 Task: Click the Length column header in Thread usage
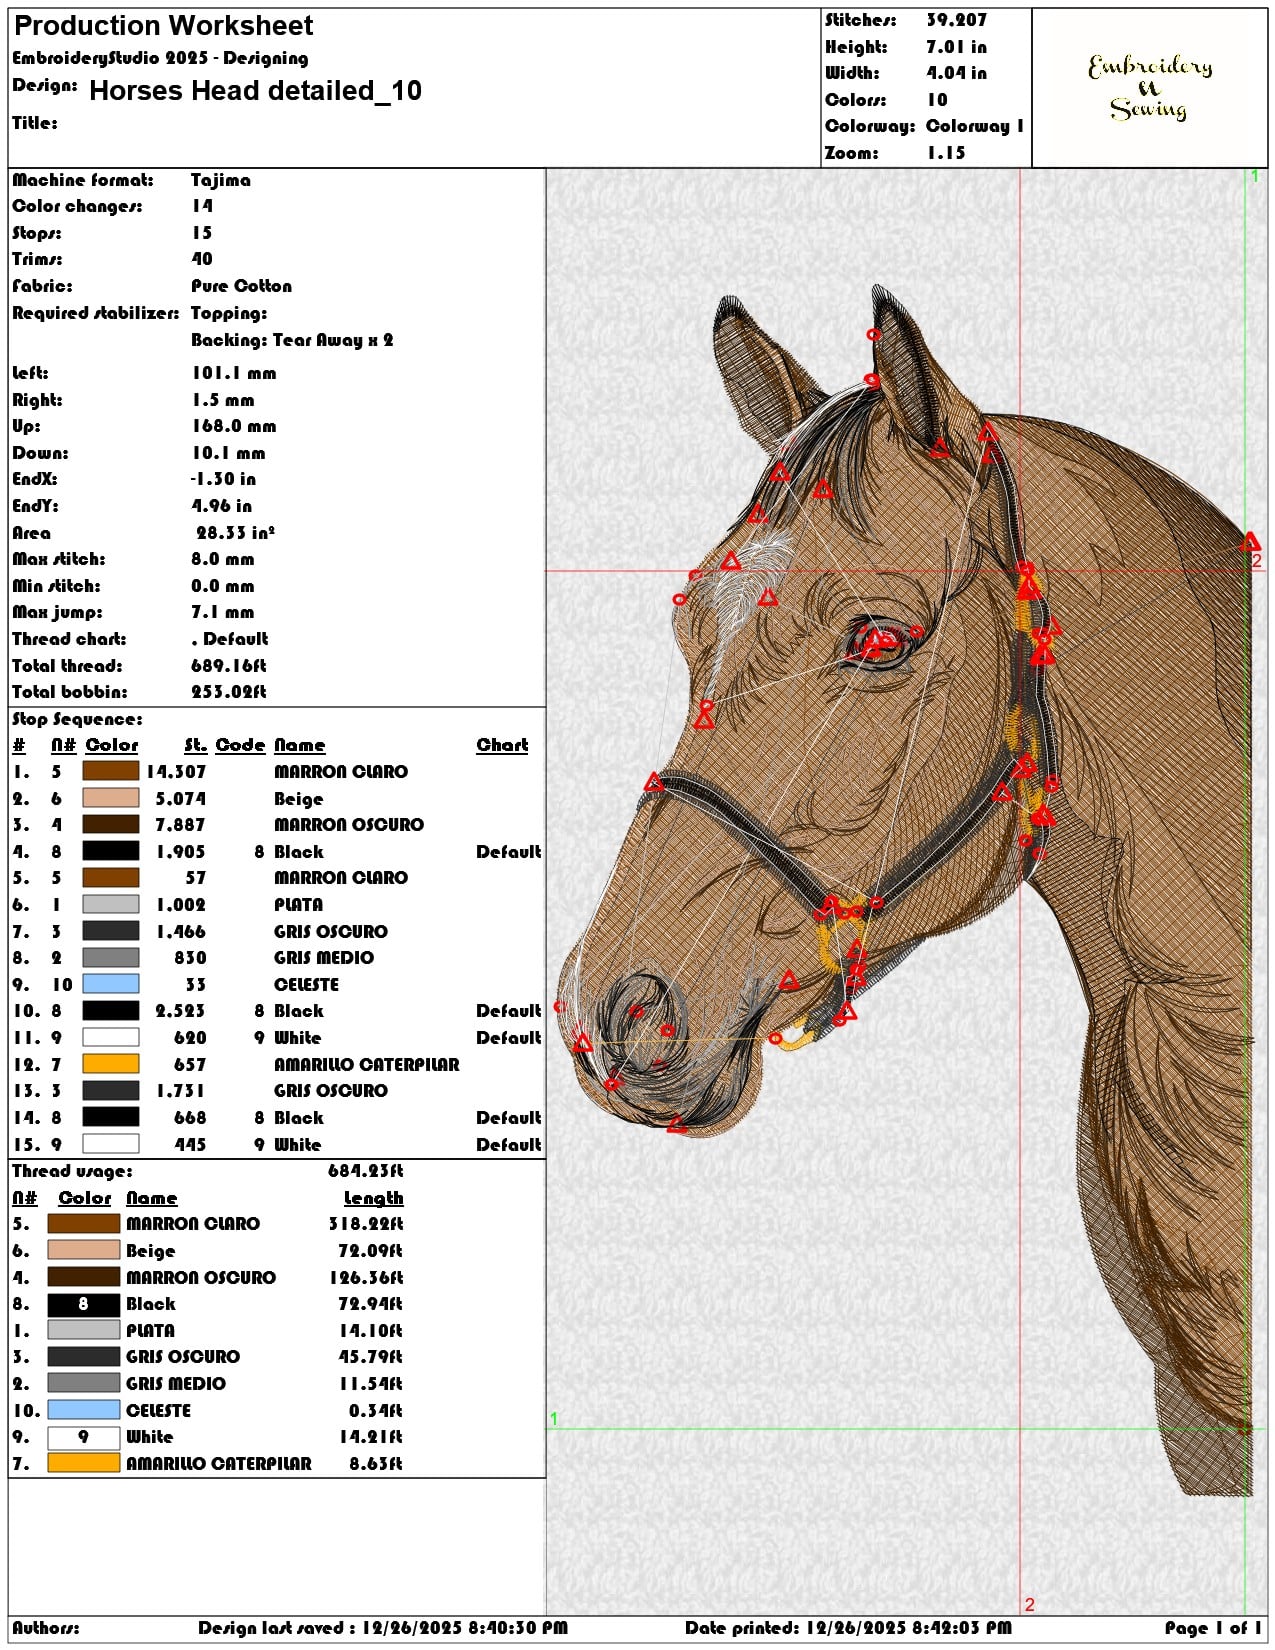click(x=373, y=1198)
